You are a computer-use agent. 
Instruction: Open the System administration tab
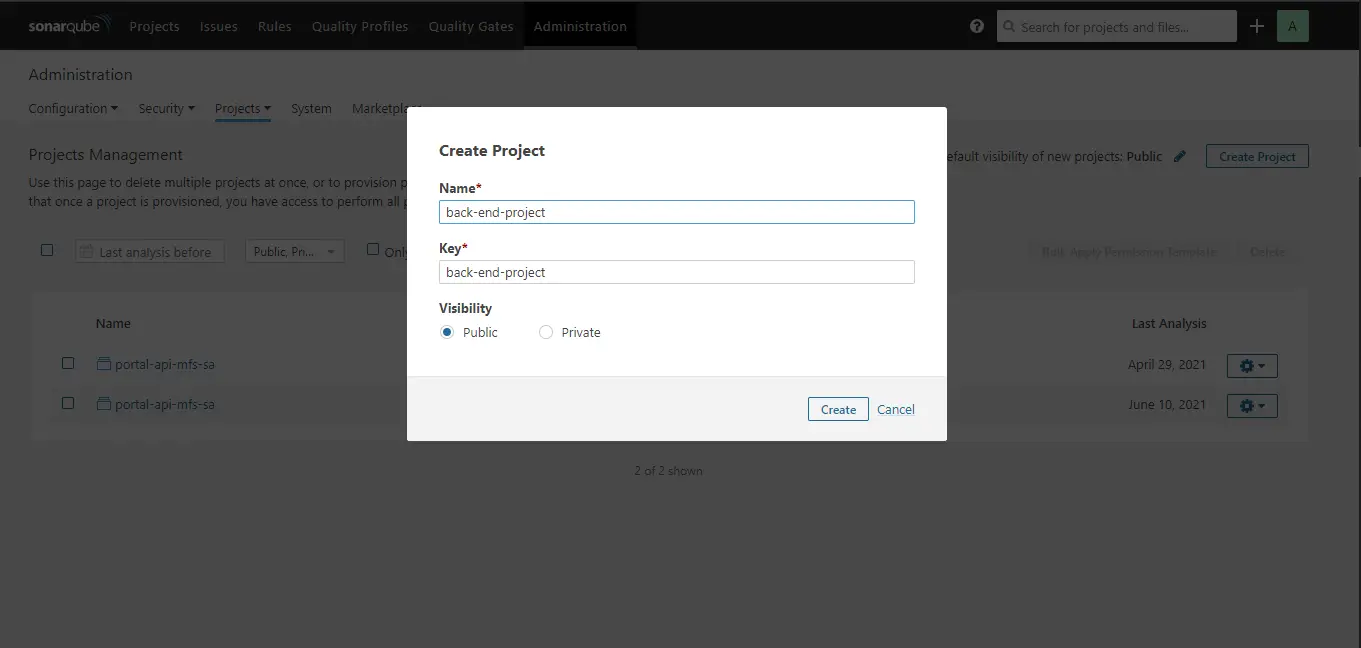coord(311,108)
